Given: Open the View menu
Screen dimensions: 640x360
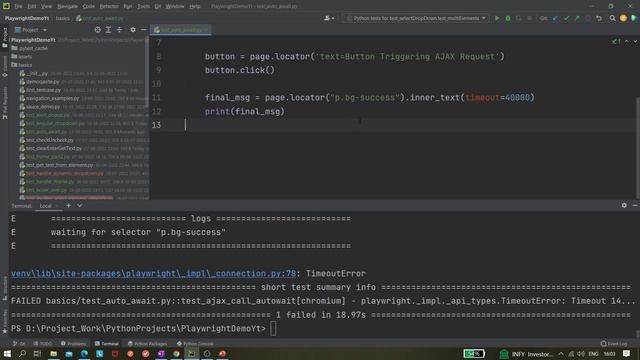Looking at the screenshot, I should pyautogui.click(x=47, y=7).
